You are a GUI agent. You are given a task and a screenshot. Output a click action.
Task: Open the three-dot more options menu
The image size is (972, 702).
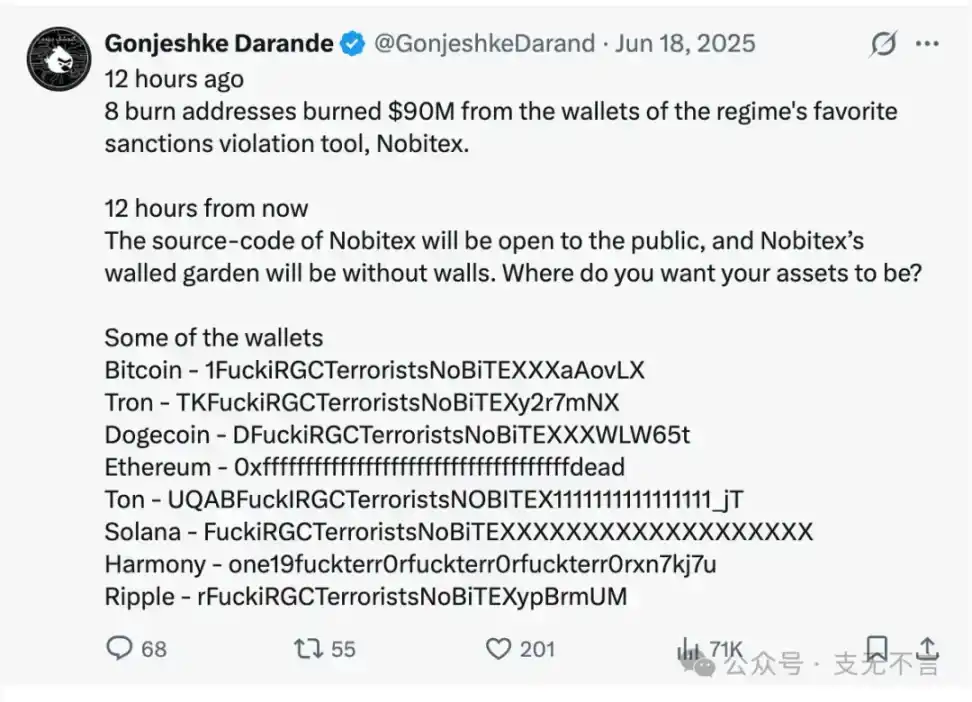(x=927, y=43)
